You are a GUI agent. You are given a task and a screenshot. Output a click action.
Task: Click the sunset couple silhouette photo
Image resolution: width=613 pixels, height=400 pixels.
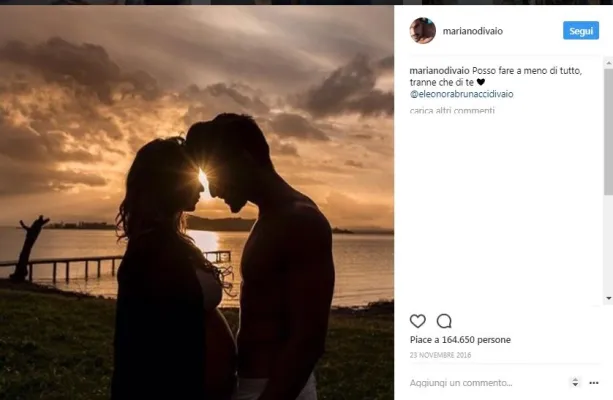coord(197,203)
